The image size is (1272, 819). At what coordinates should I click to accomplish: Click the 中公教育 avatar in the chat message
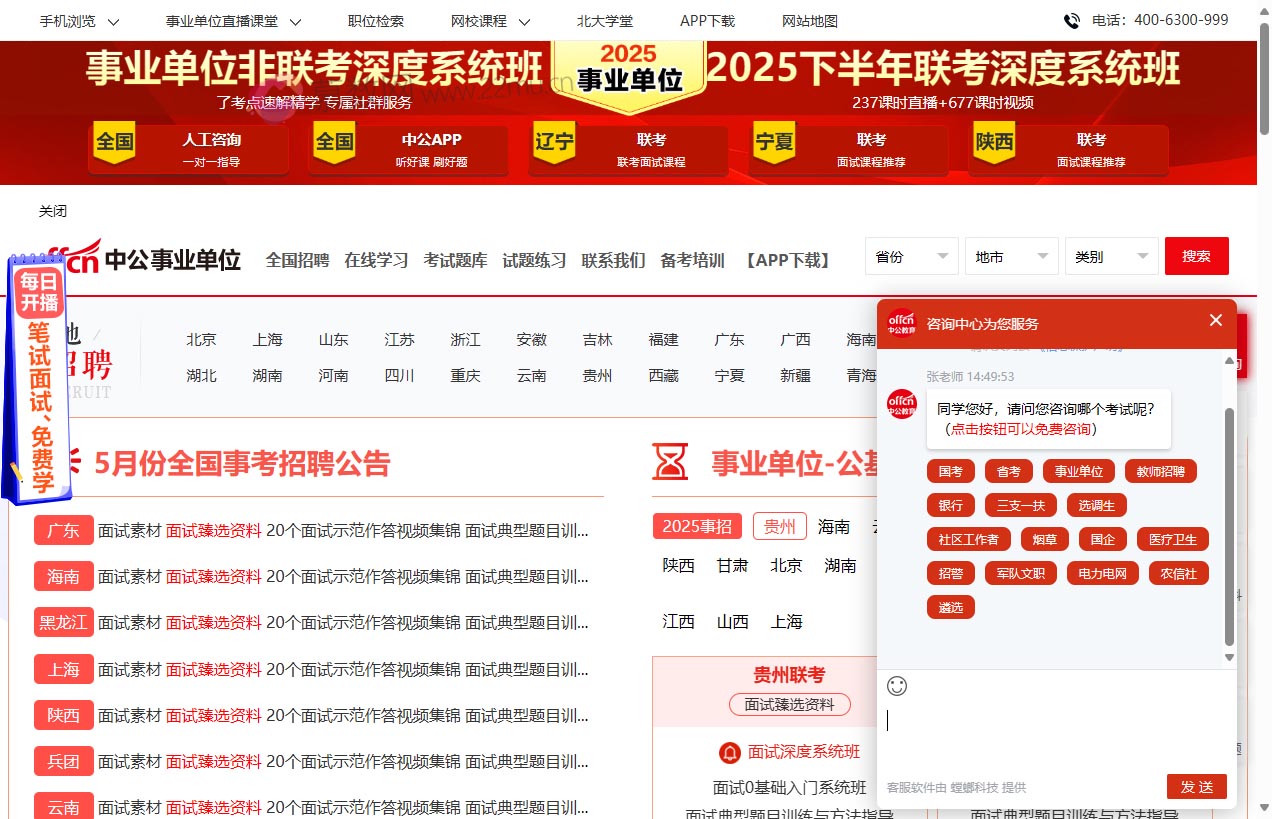tap(901, 405)
